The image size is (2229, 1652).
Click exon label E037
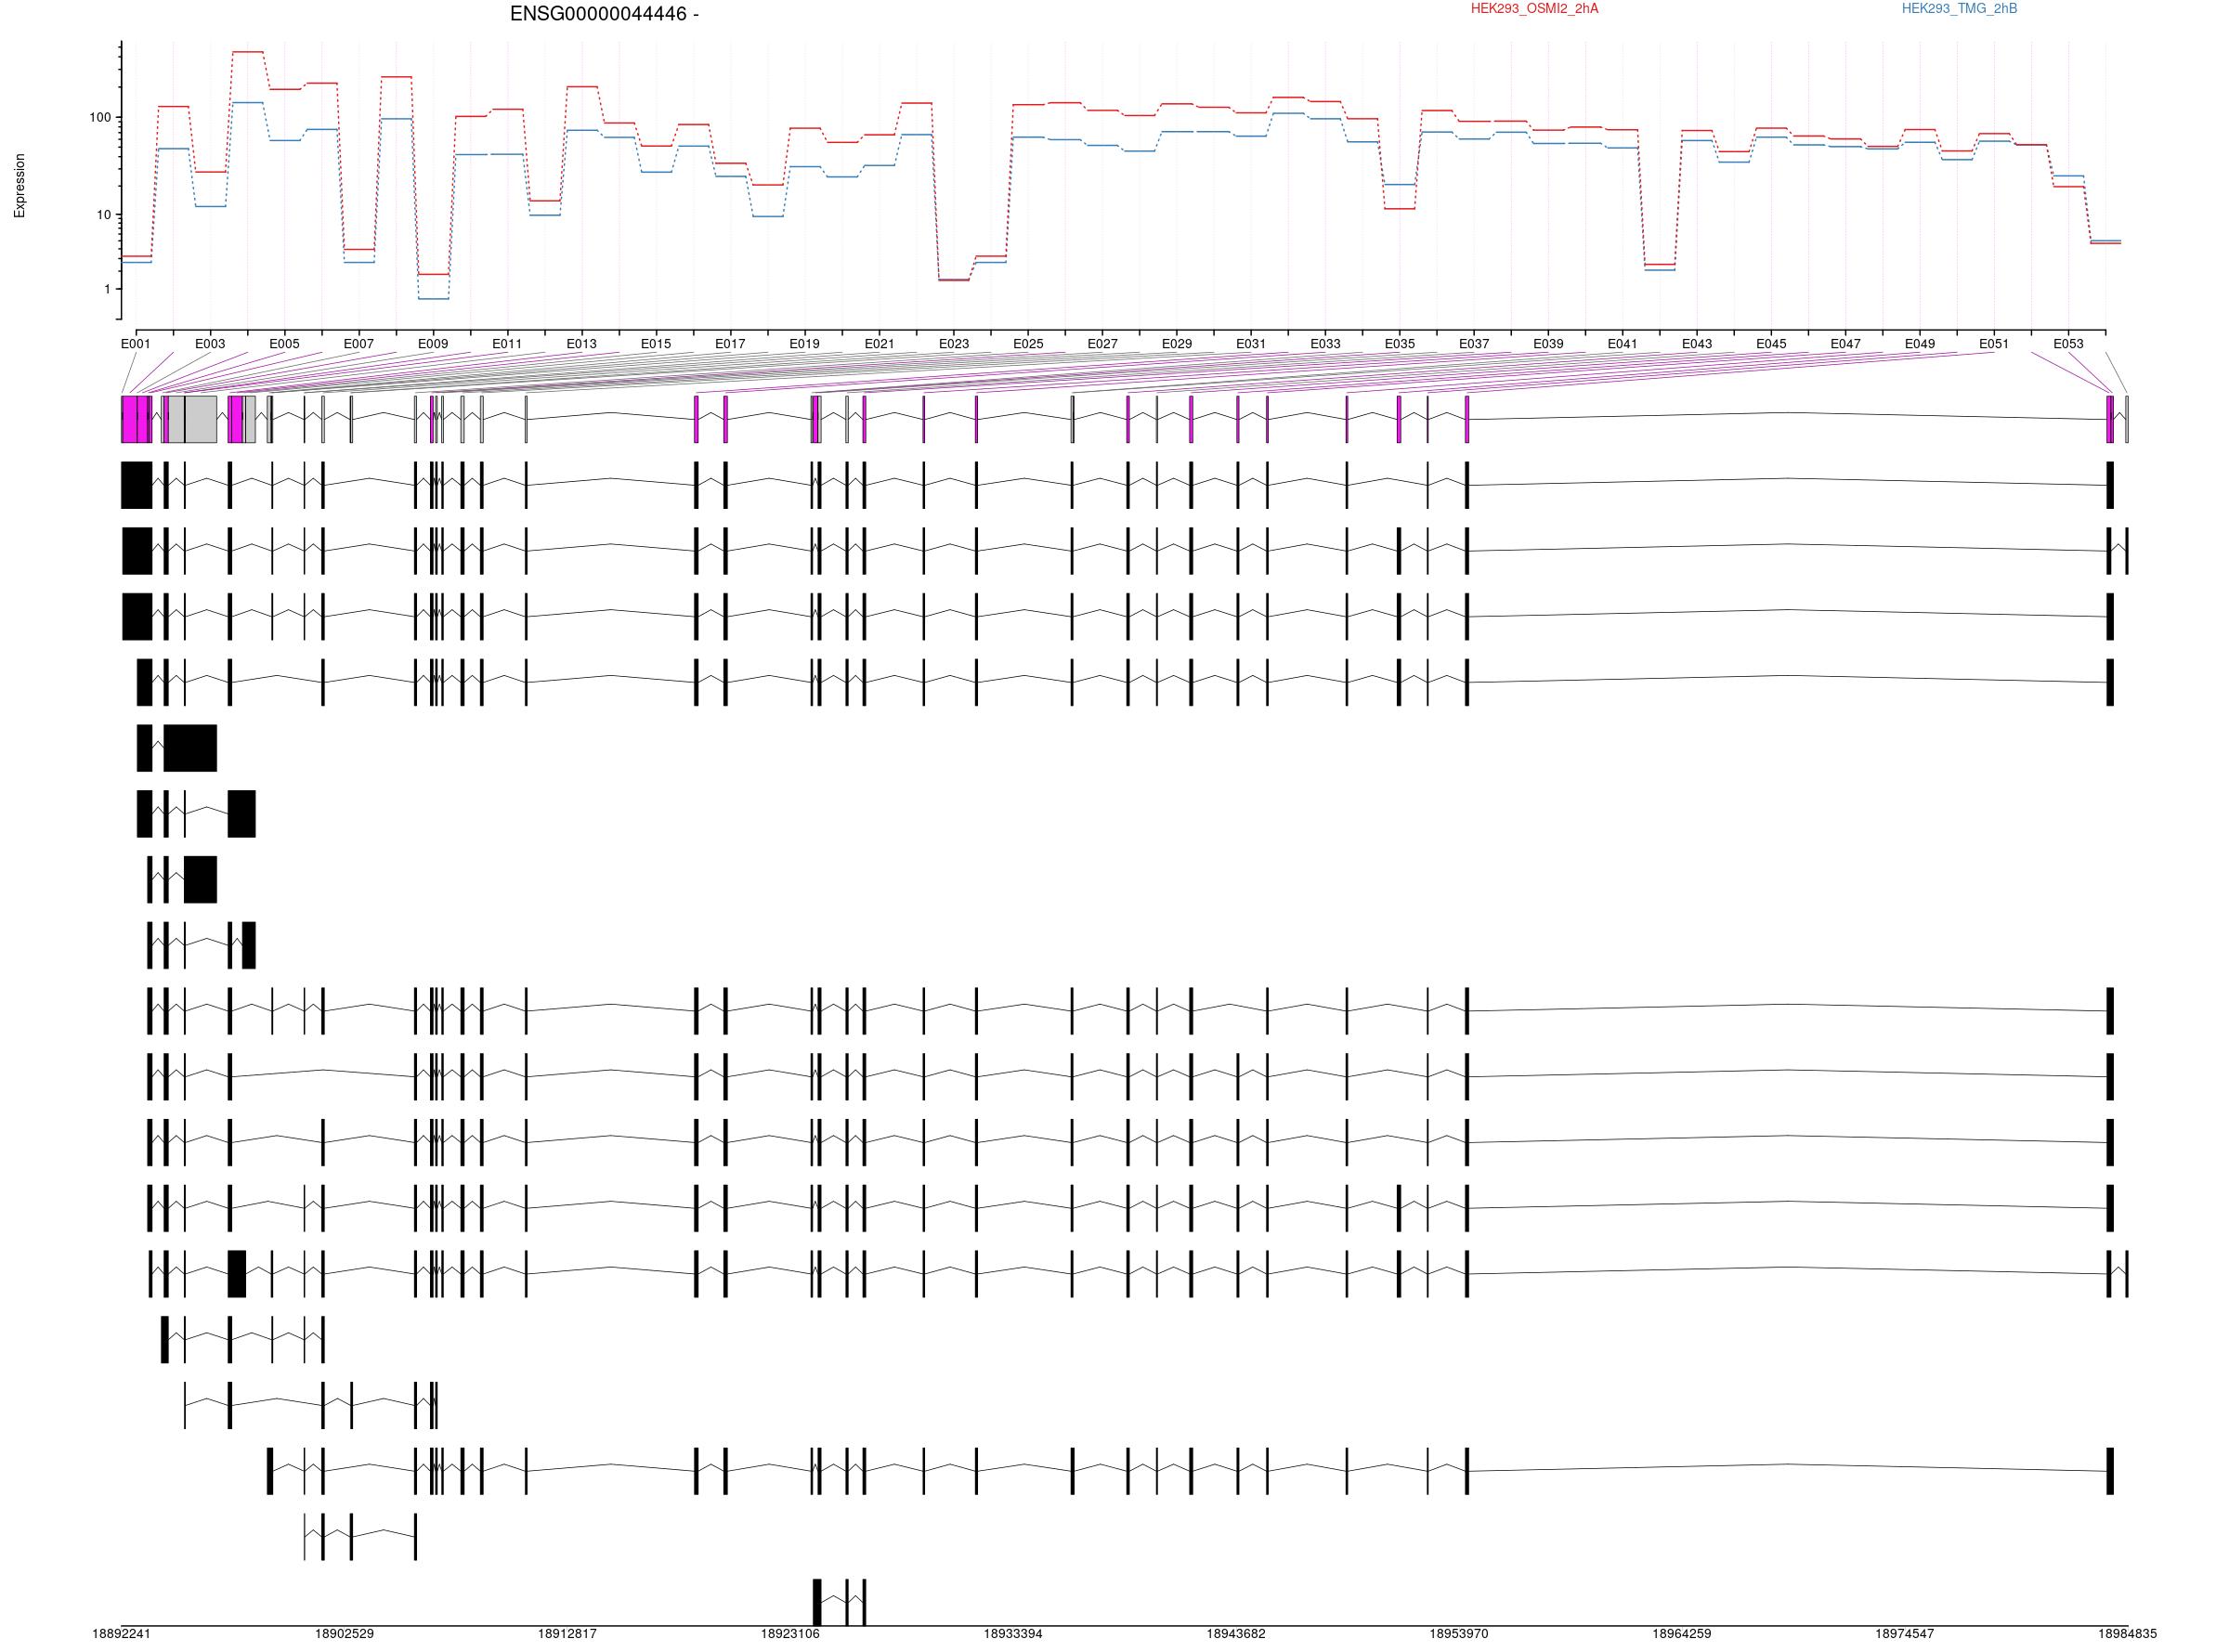tap(1474, 344)
